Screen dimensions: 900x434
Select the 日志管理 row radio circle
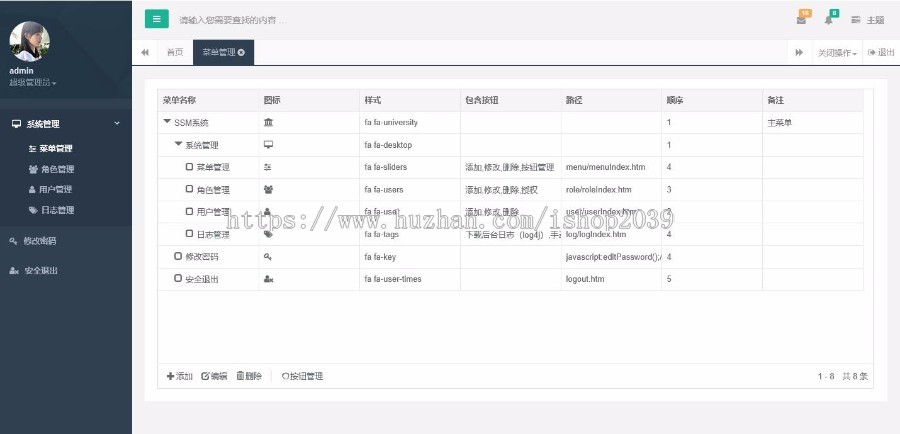point(189,234)
